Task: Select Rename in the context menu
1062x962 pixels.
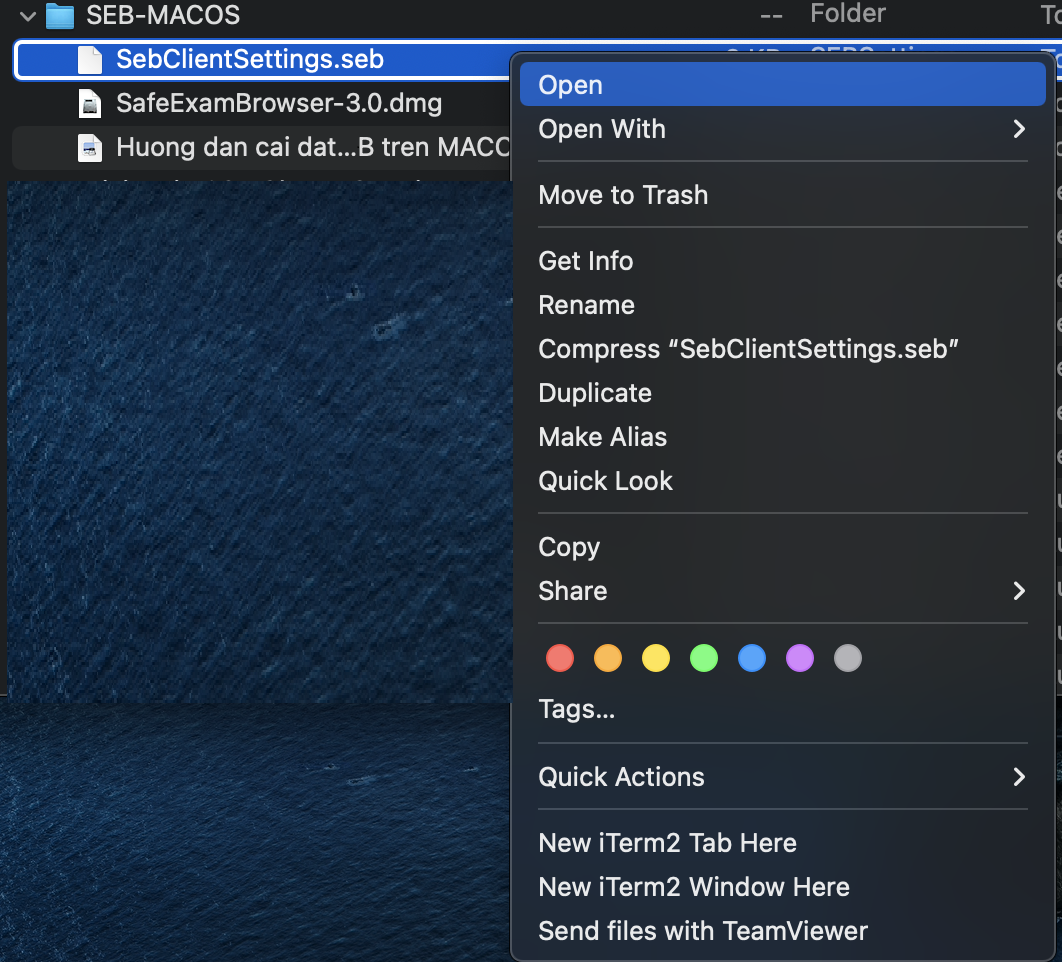Action: [x=586, y=305]
